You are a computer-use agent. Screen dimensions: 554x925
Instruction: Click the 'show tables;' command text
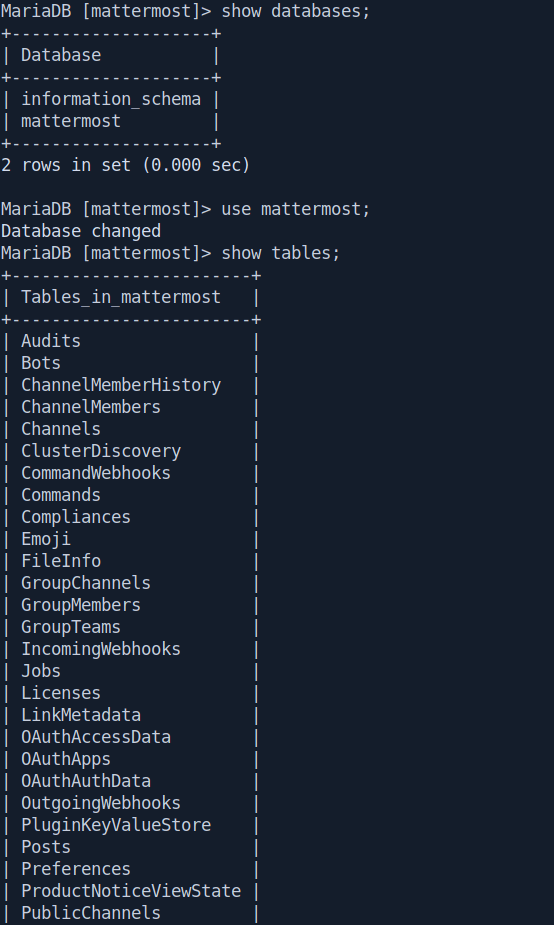(x=281, y=253)
